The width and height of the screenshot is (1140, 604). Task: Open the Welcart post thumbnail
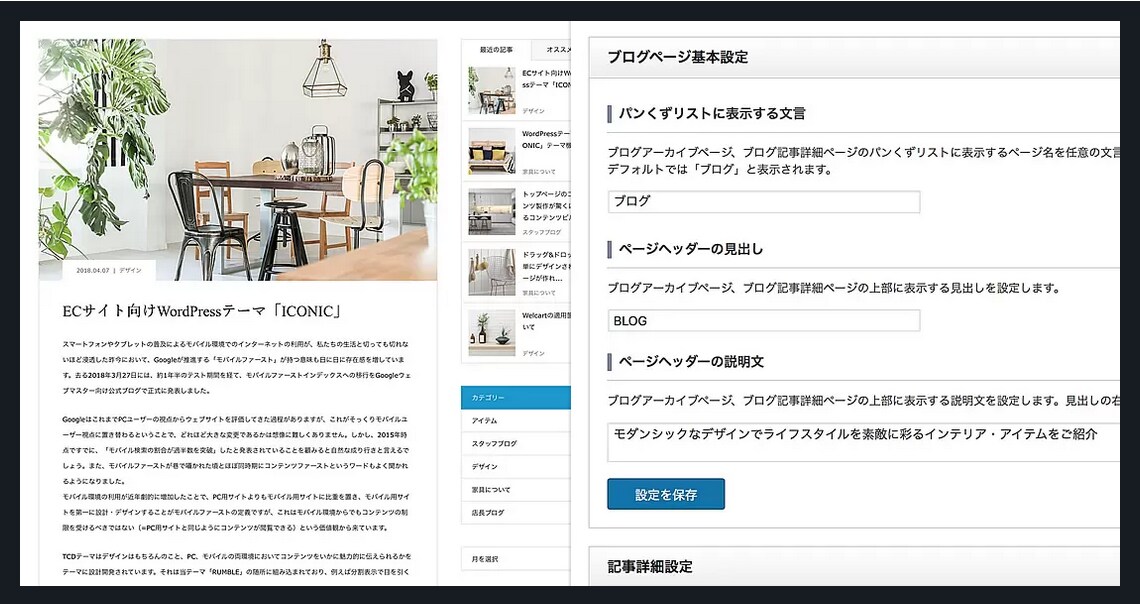click(x=491, y=333)
